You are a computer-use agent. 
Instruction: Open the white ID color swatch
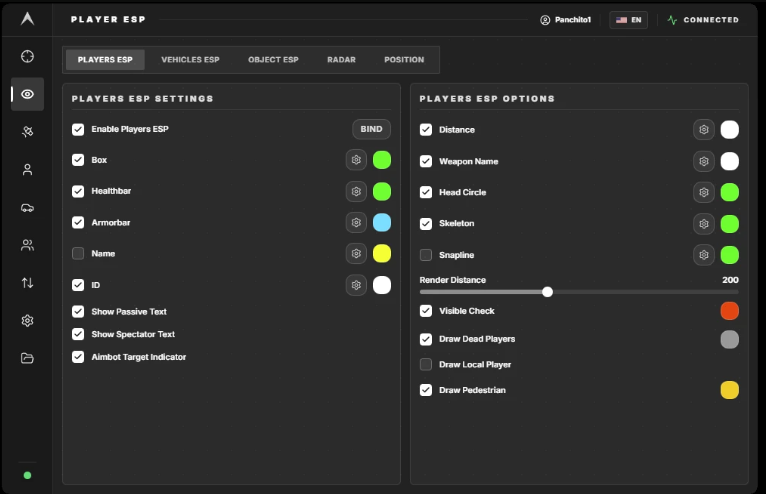382,285
